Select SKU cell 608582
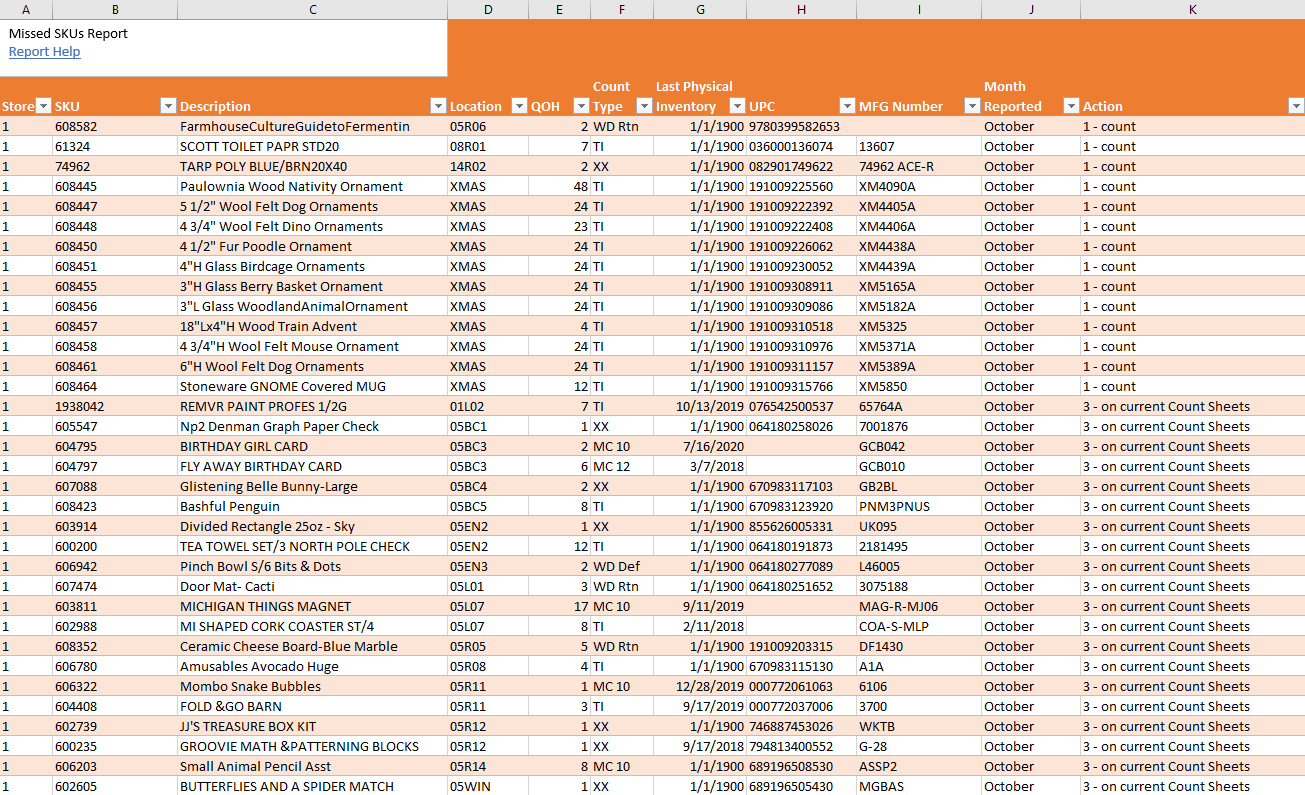1305x795 pixels. pos(115,126)
